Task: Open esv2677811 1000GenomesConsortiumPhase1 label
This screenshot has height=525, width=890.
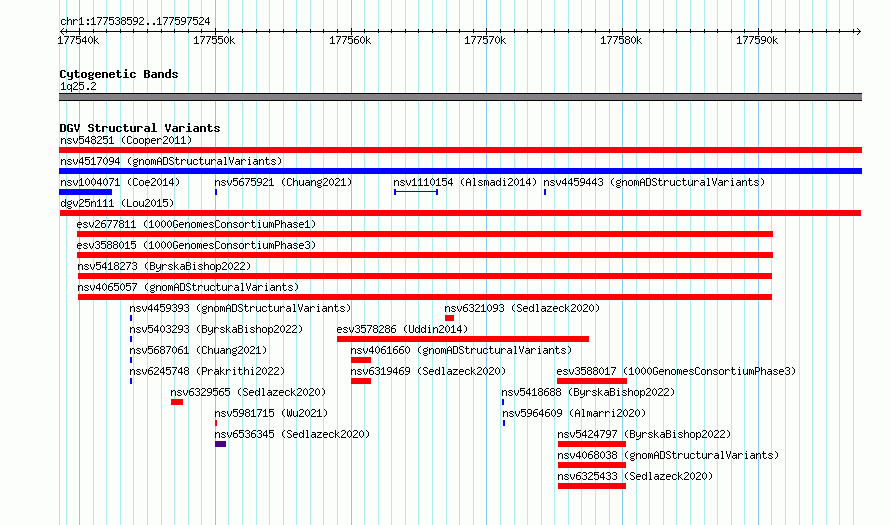Action: [x=196, y=224]
